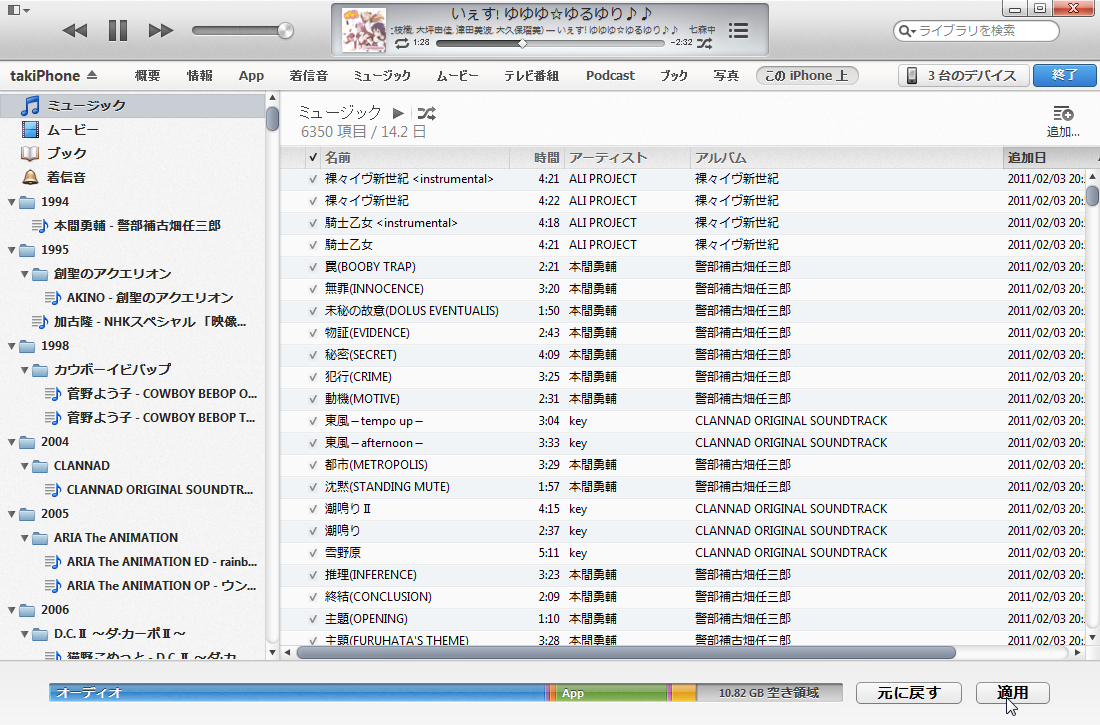This screenshot has height=725, width=1100.
Task: Open the Up Next list icon
Action: [x=738, y=30]
